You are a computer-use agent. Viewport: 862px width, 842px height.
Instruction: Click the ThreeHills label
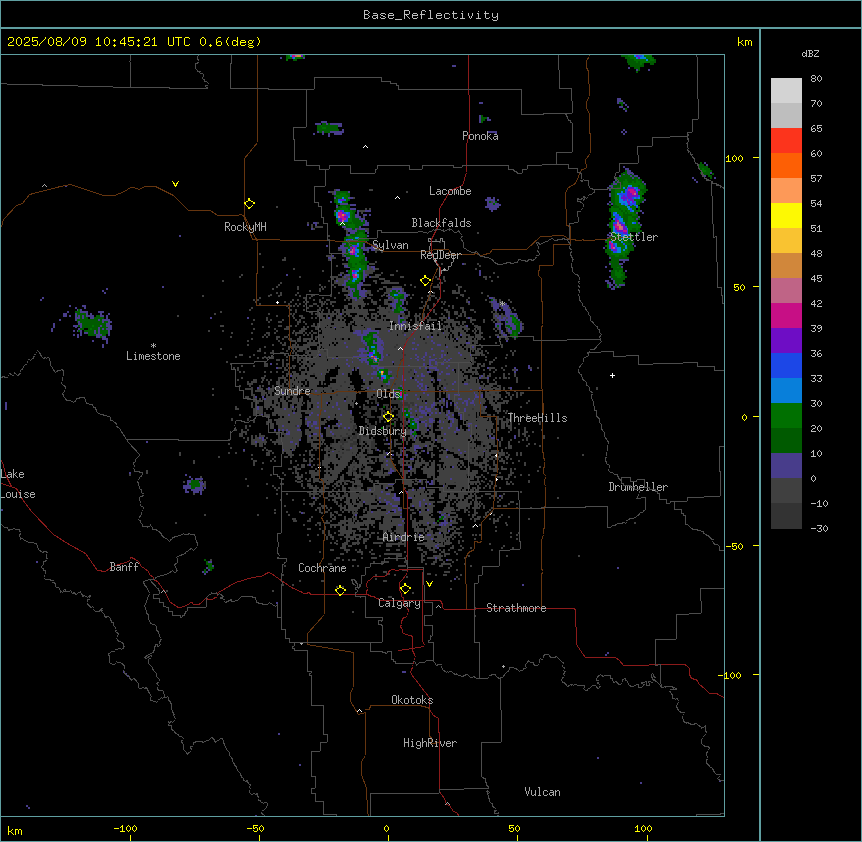pyautogui.click(x=537, y=418)
